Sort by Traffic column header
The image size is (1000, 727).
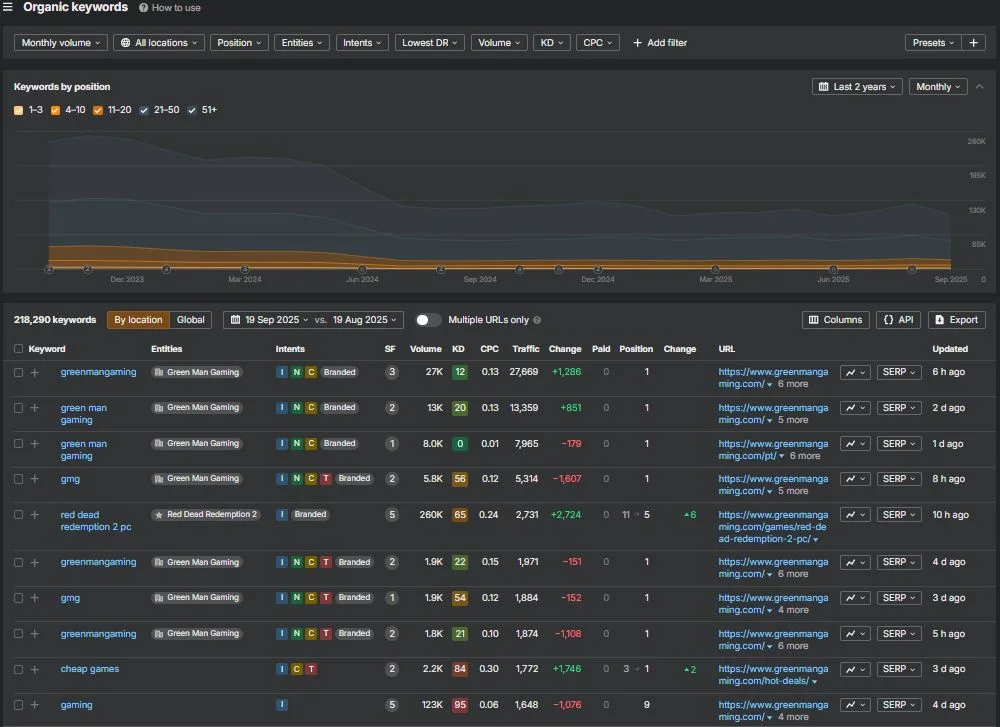[x=526, y=349]
